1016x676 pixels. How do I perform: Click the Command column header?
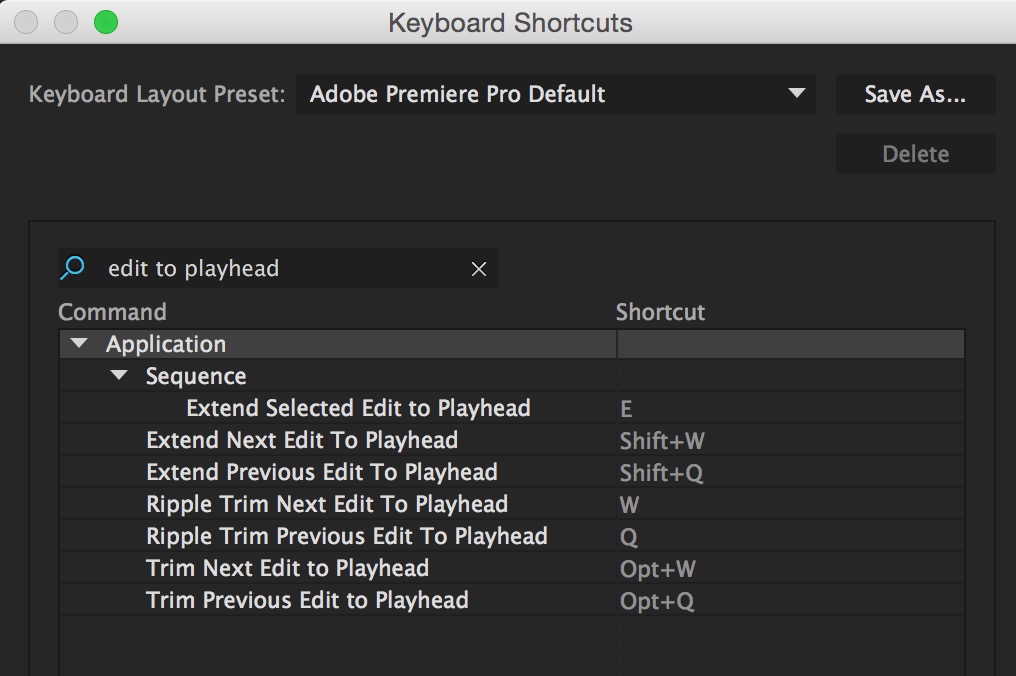112,312
